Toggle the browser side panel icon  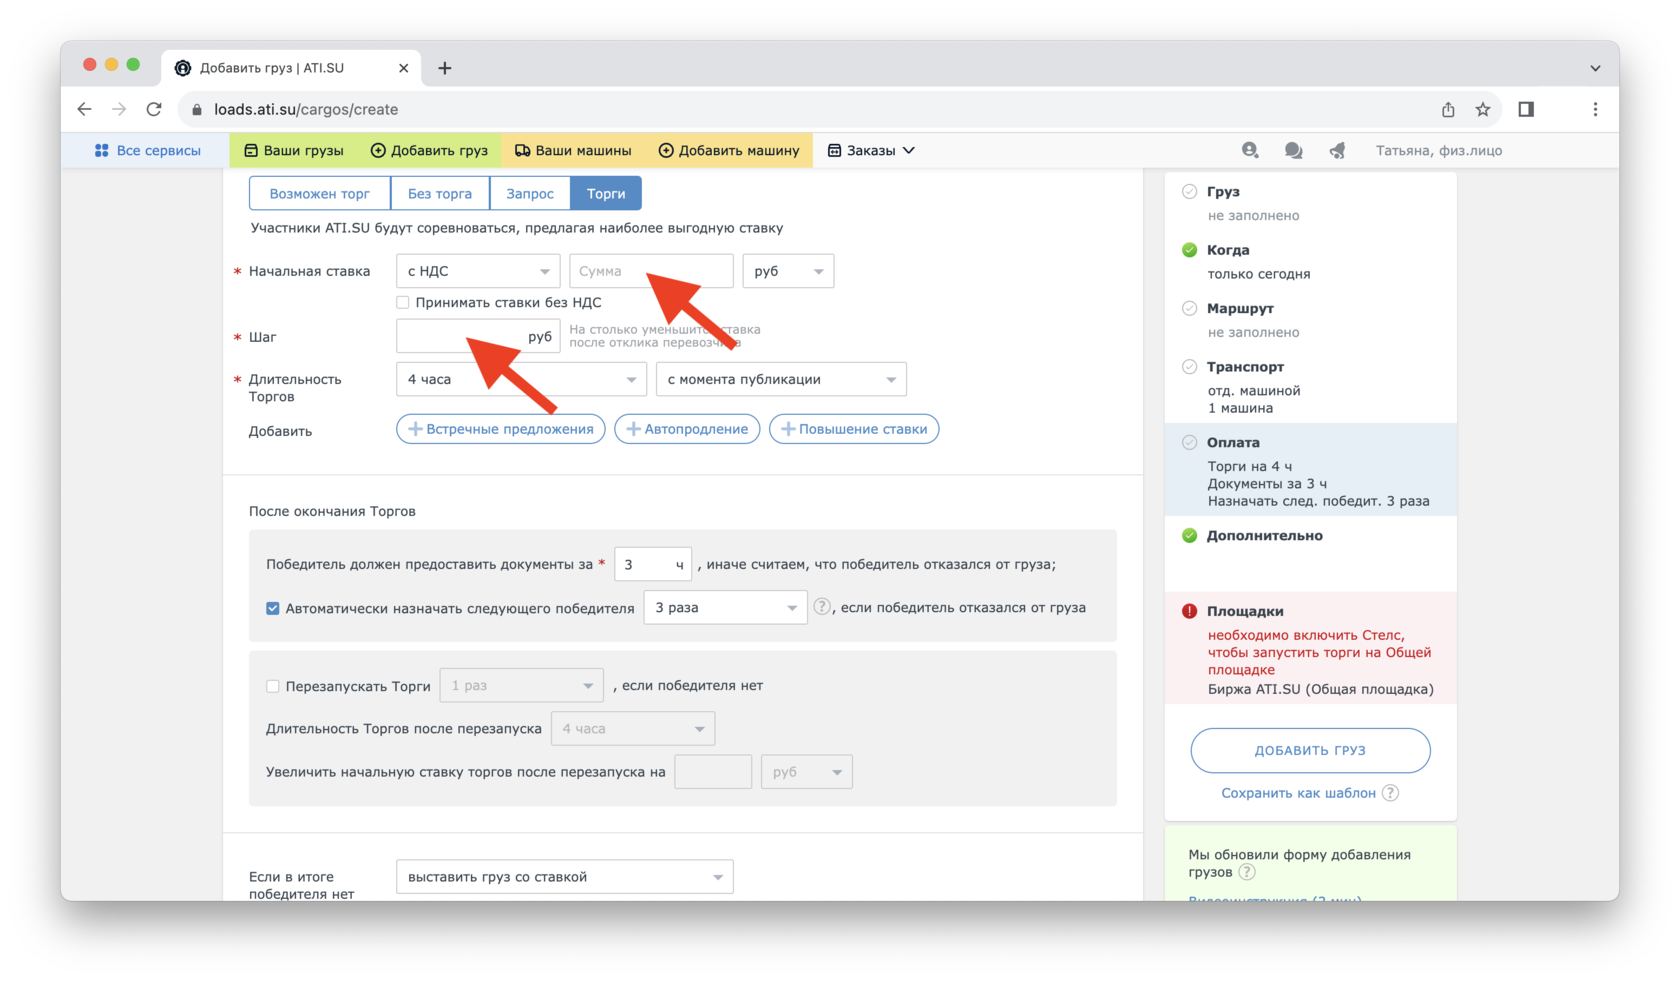1526,109
